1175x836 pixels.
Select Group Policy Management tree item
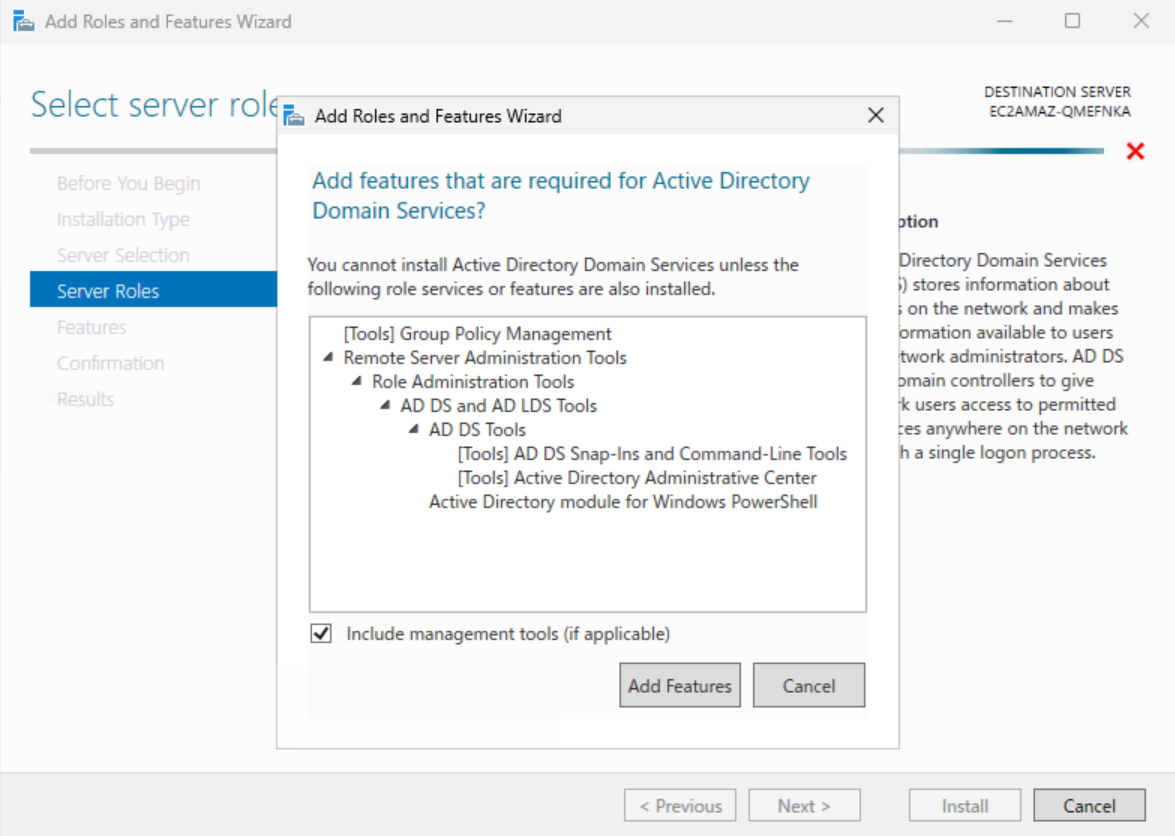click(477, 334)
